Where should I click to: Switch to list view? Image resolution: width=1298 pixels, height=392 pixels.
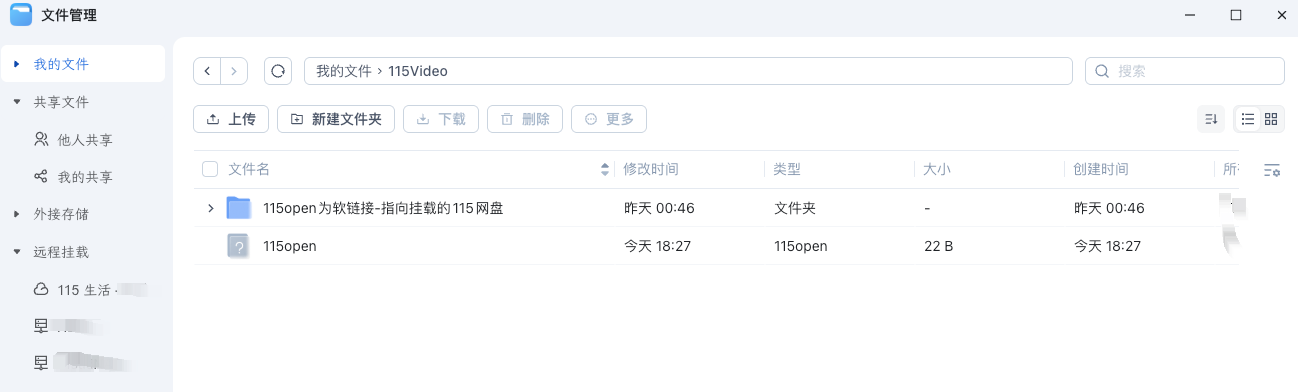pos(1248,119)
